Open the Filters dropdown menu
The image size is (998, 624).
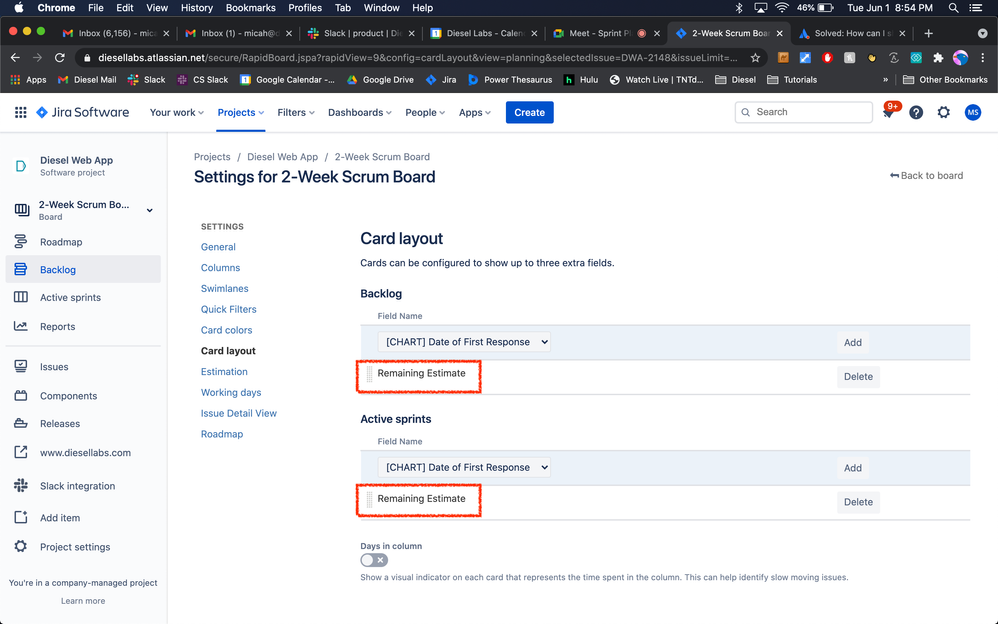click(296, 113)
